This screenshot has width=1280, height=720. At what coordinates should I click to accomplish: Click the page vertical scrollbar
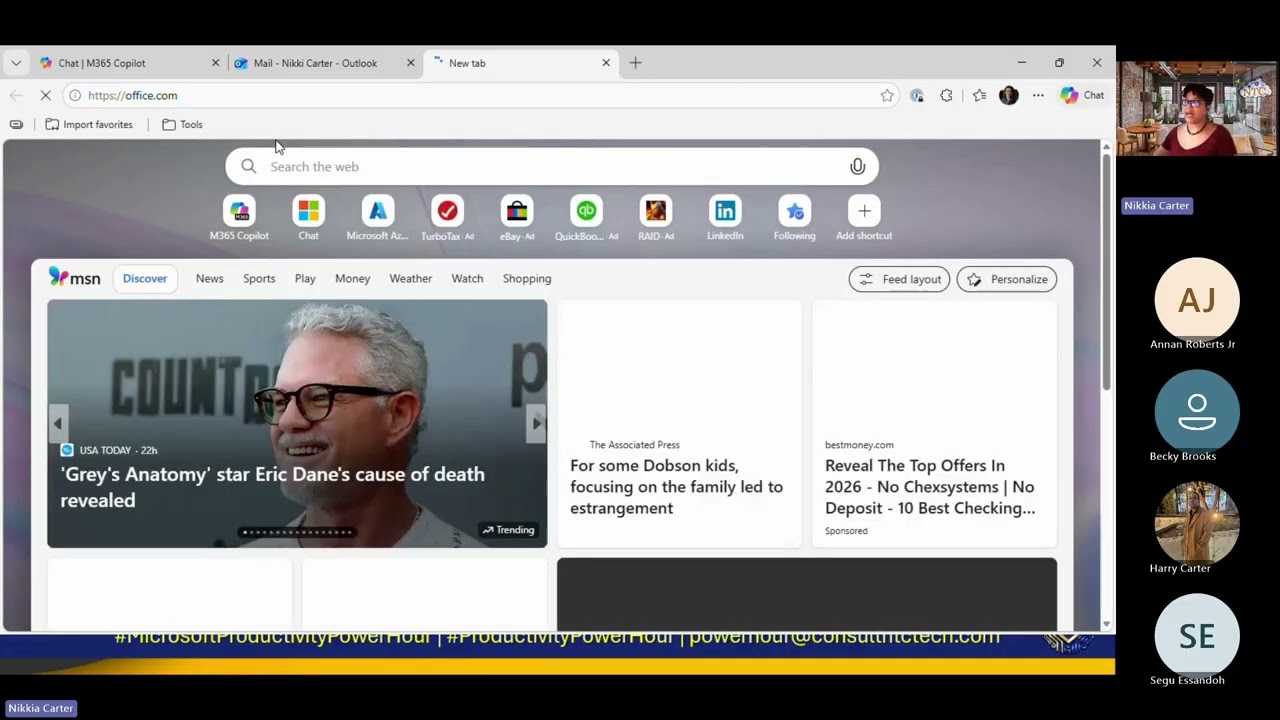click(1106, 270)
